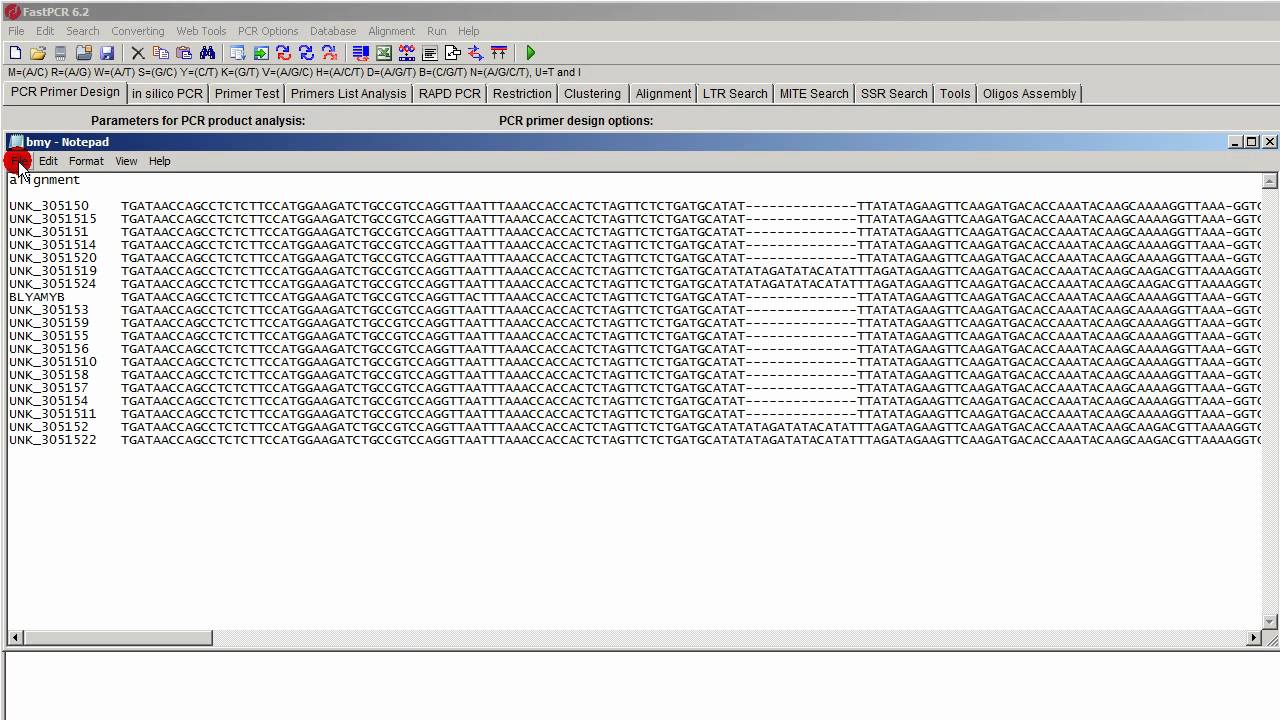Click the list with down-arrow icon after binoculars
The height and width of the screenshot is (720, 1280).
(x=237, y=53)
